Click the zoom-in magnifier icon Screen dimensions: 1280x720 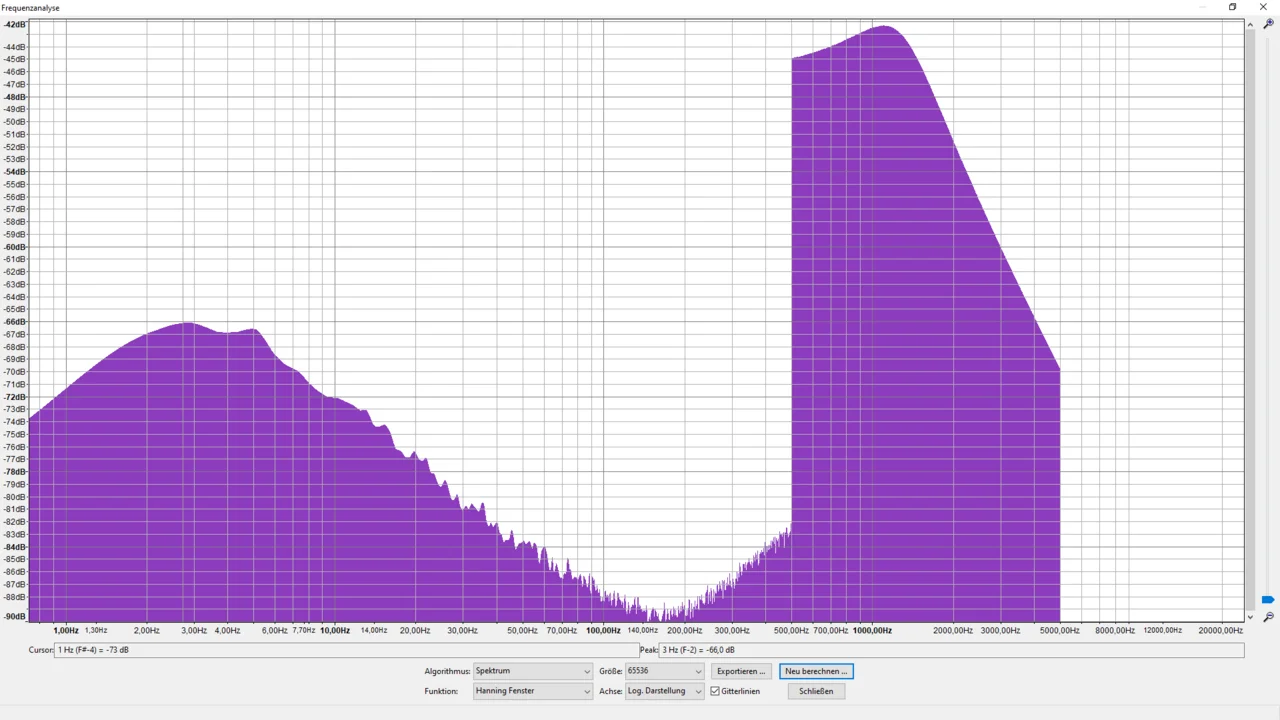click(x=1268, y=24)
